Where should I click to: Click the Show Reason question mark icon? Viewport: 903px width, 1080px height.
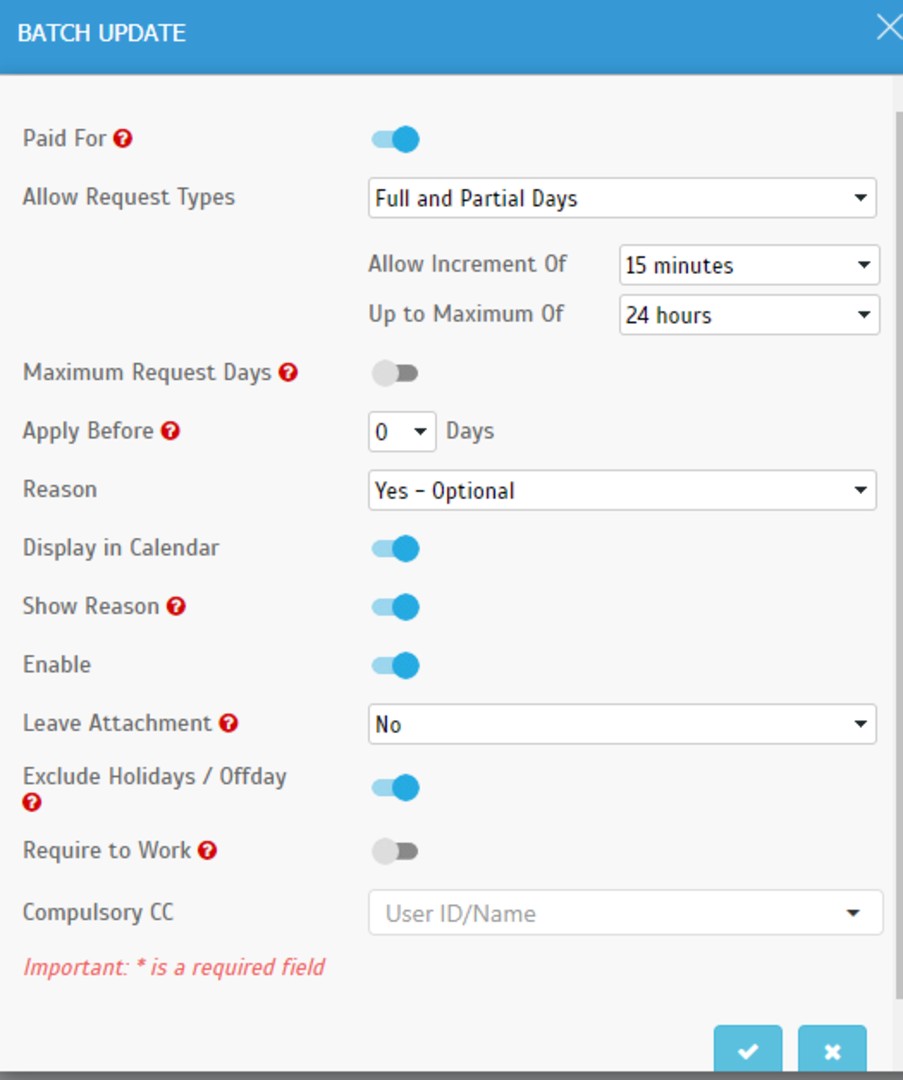pos(176,606)
